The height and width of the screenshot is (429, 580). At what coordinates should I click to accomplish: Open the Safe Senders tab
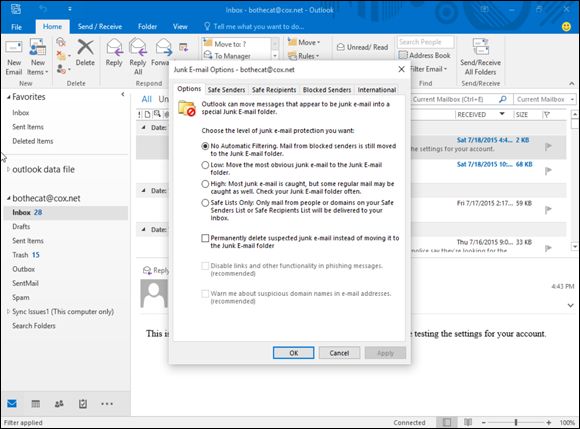[226, 90]
